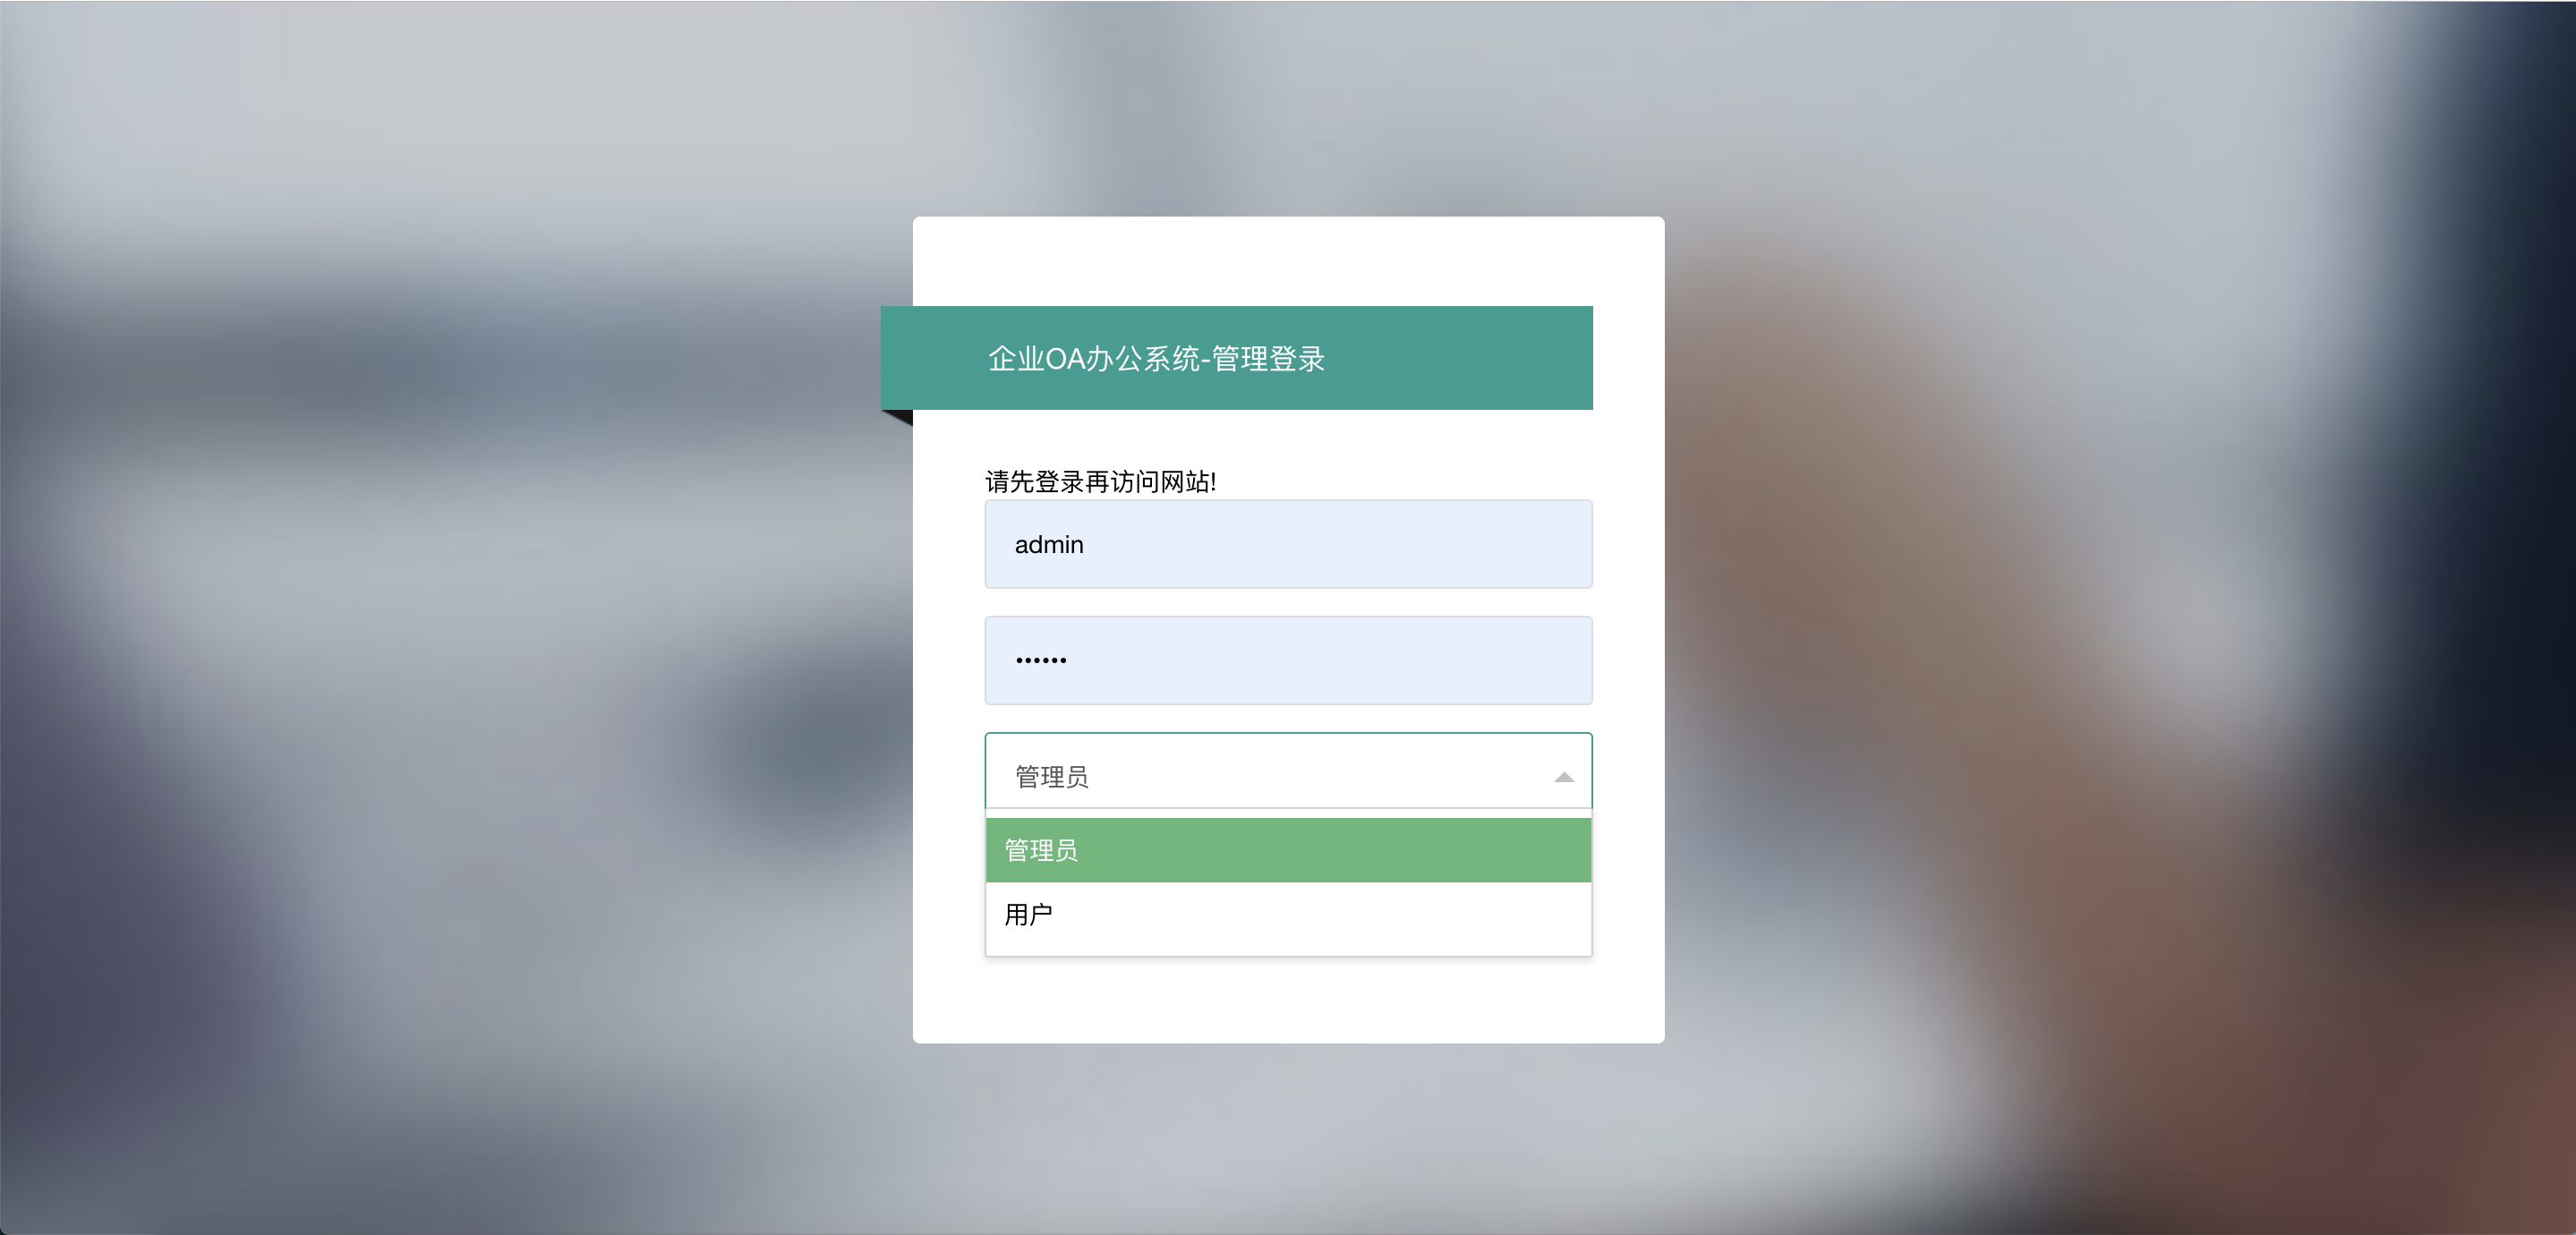Viewport: 2576px width, 1235px height.
Task: Click the role selector box showing 管理员
Action: point(1288,771)
